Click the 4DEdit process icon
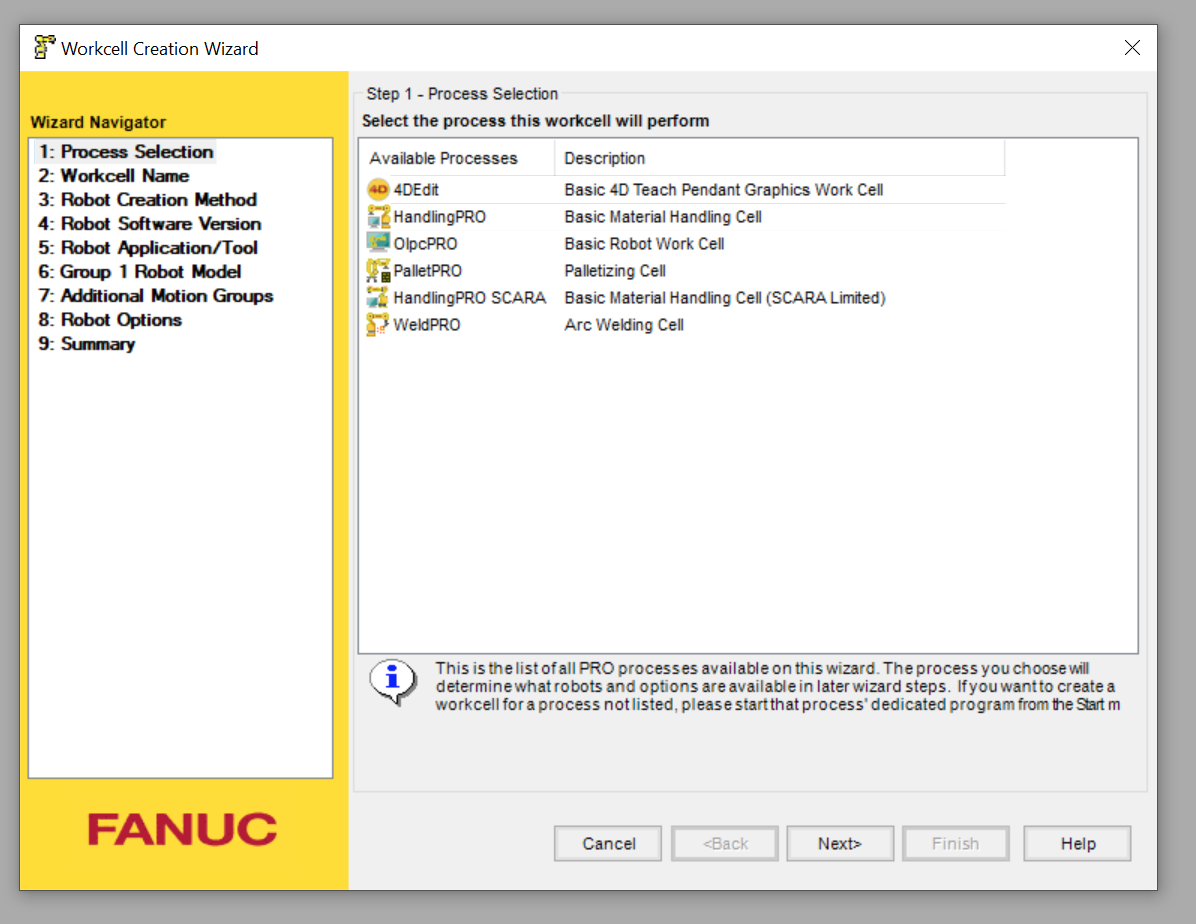This screenshot has width=1196, height=924. pyautogui.click(x=378, y=189)
